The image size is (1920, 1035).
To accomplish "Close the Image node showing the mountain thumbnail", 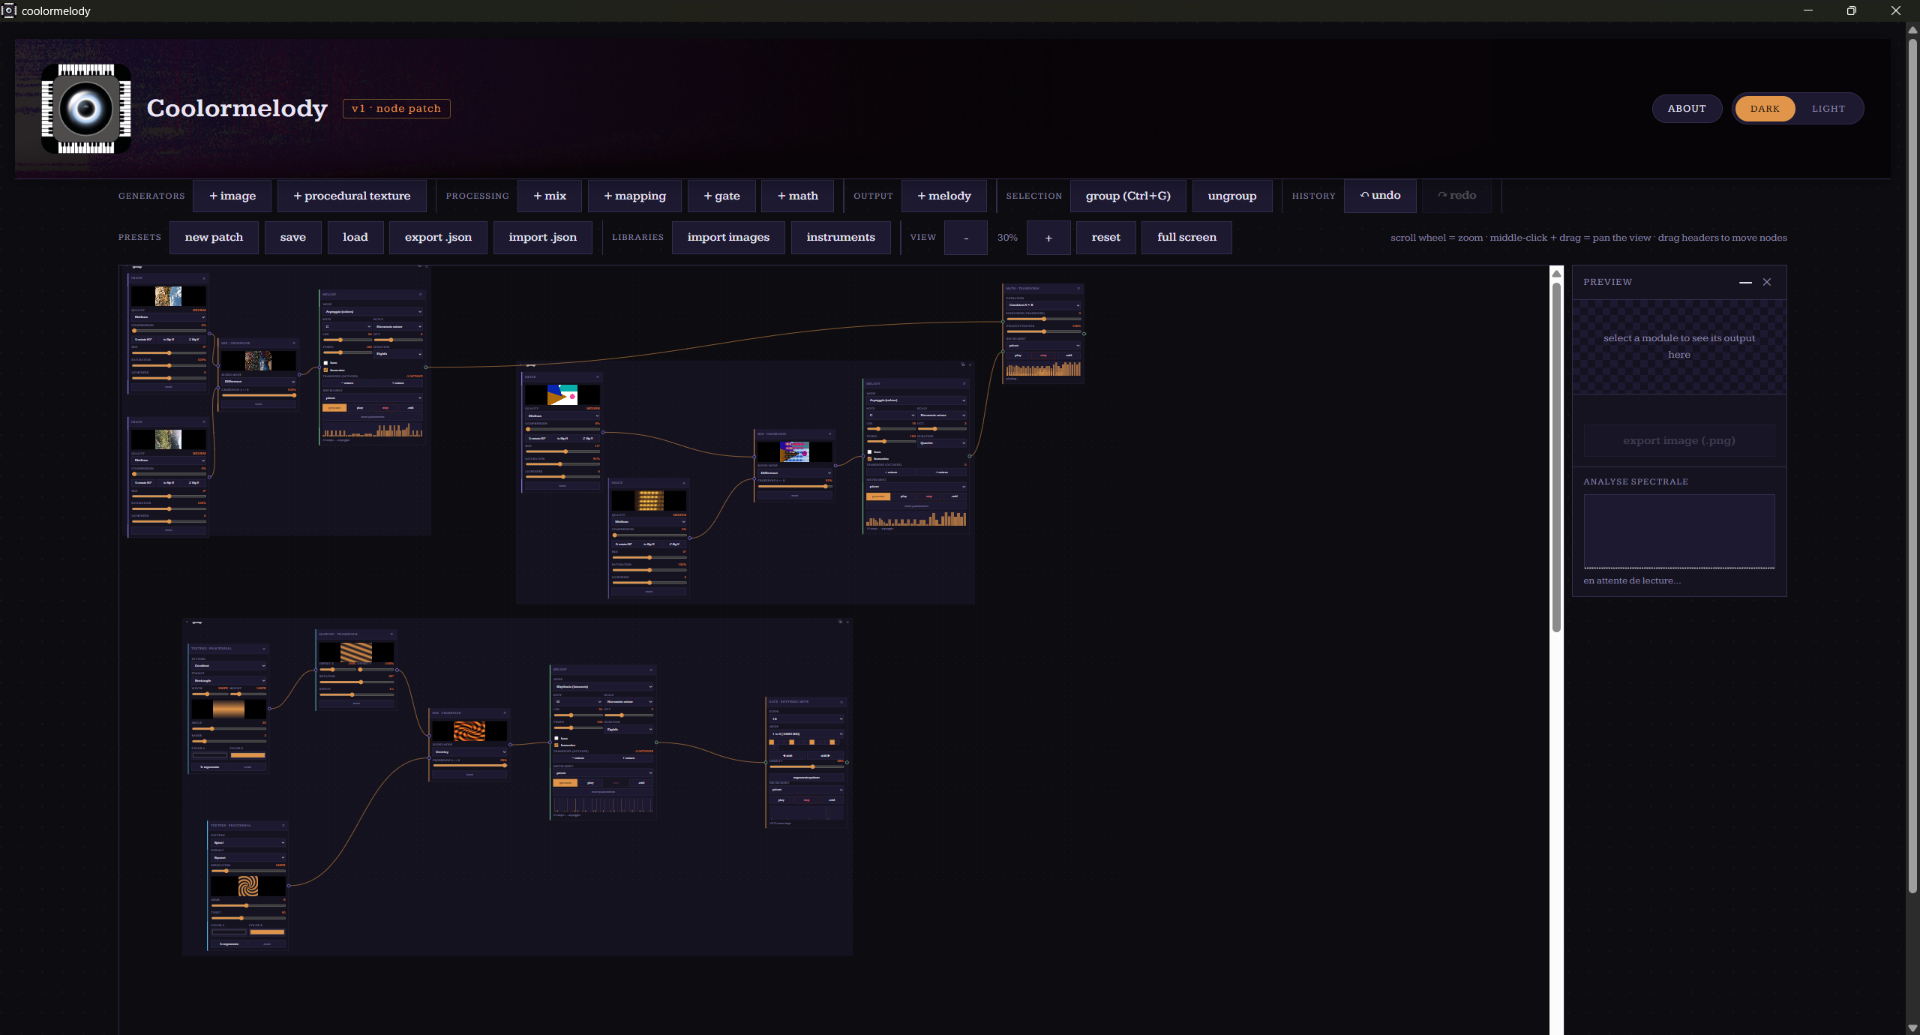I will (x=204, y=278).
